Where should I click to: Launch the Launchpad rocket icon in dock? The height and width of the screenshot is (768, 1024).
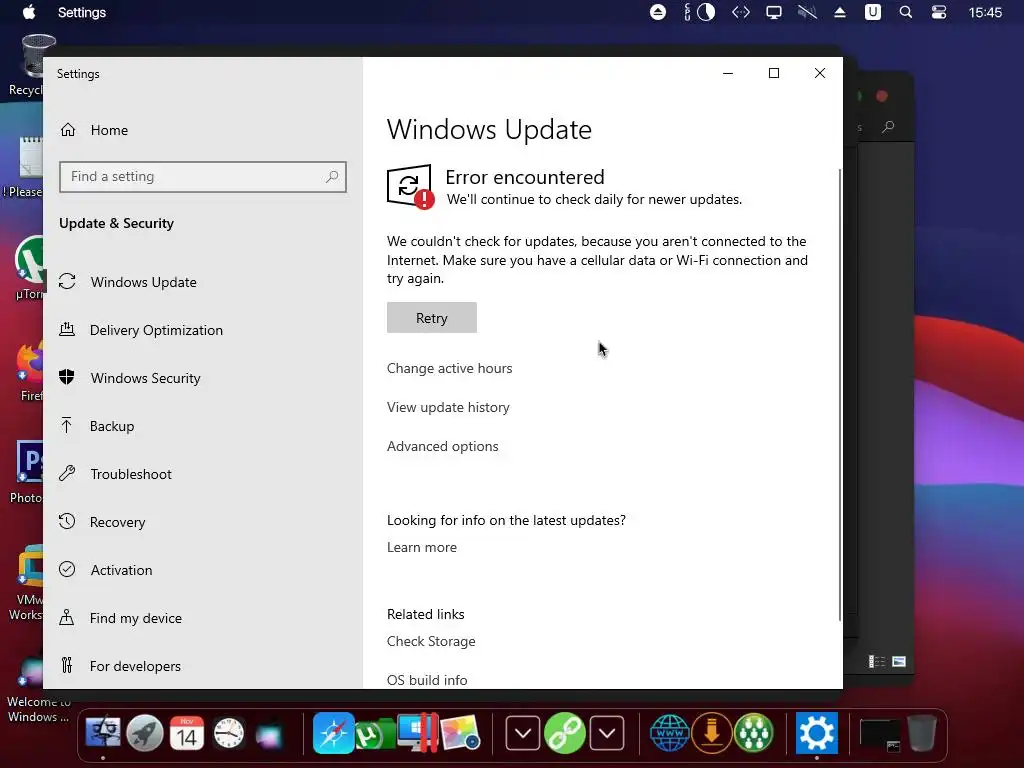pos(144,733)
